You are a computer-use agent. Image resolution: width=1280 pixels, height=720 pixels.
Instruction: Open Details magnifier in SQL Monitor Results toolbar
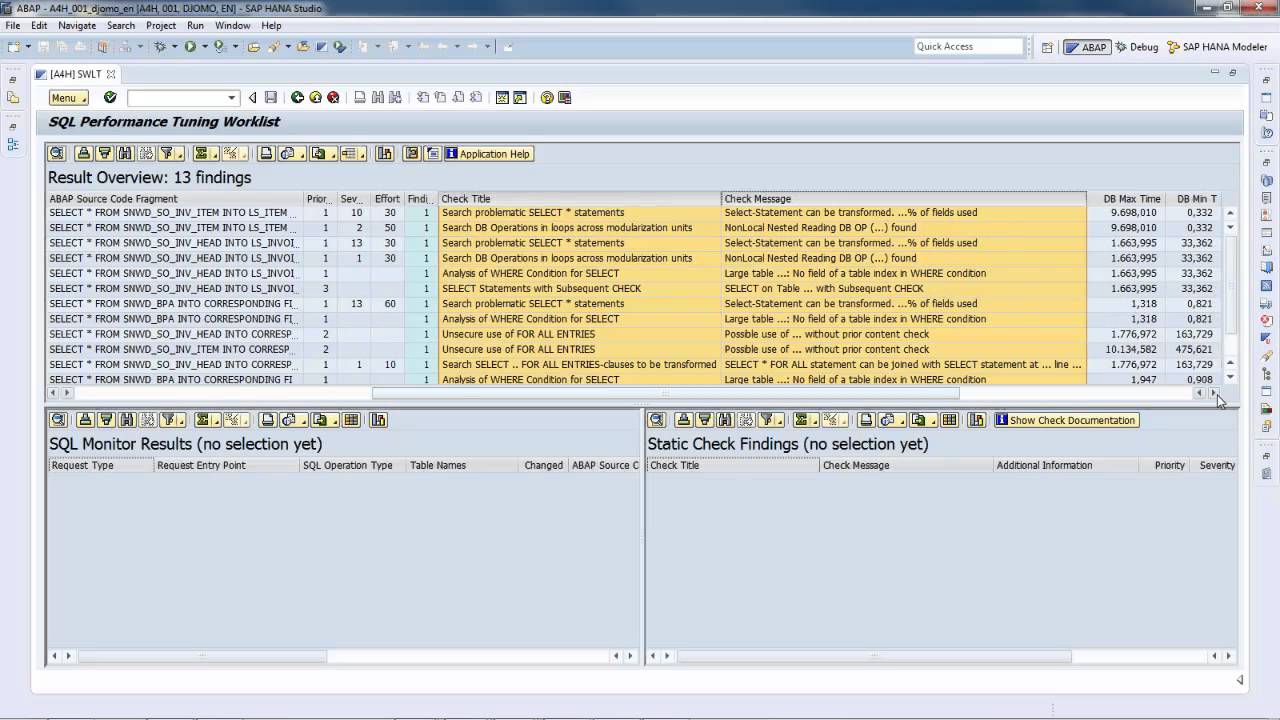57,420
